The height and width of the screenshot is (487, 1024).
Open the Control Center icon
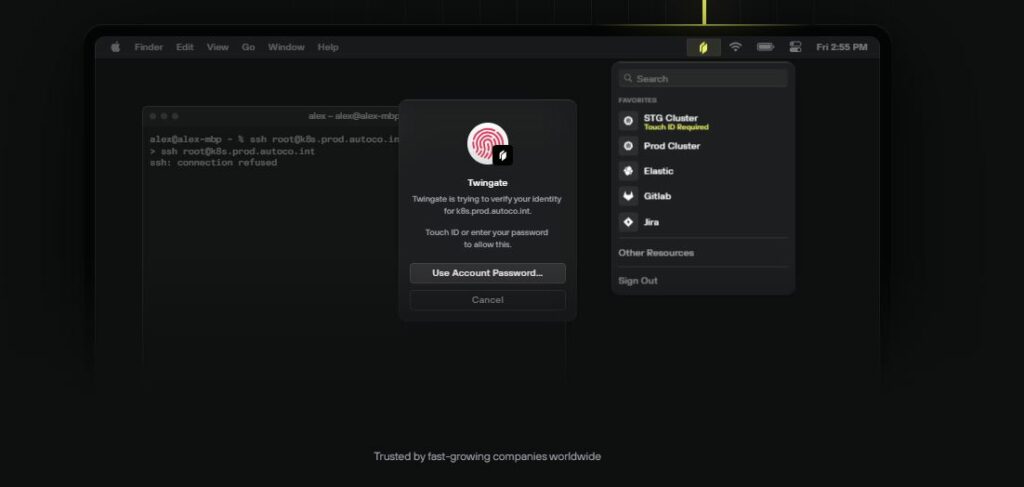click(x=795, y=47)
